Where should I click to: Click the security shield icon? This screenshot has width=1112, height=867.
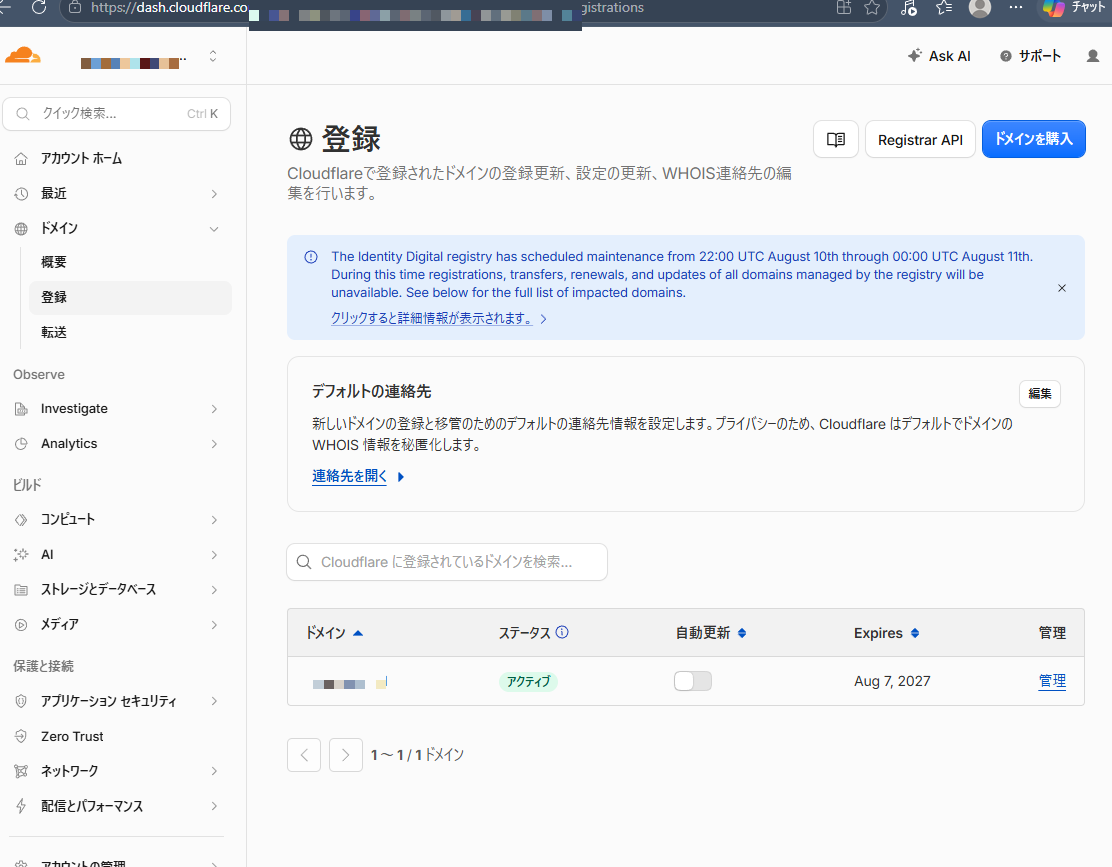coord(21,701)
